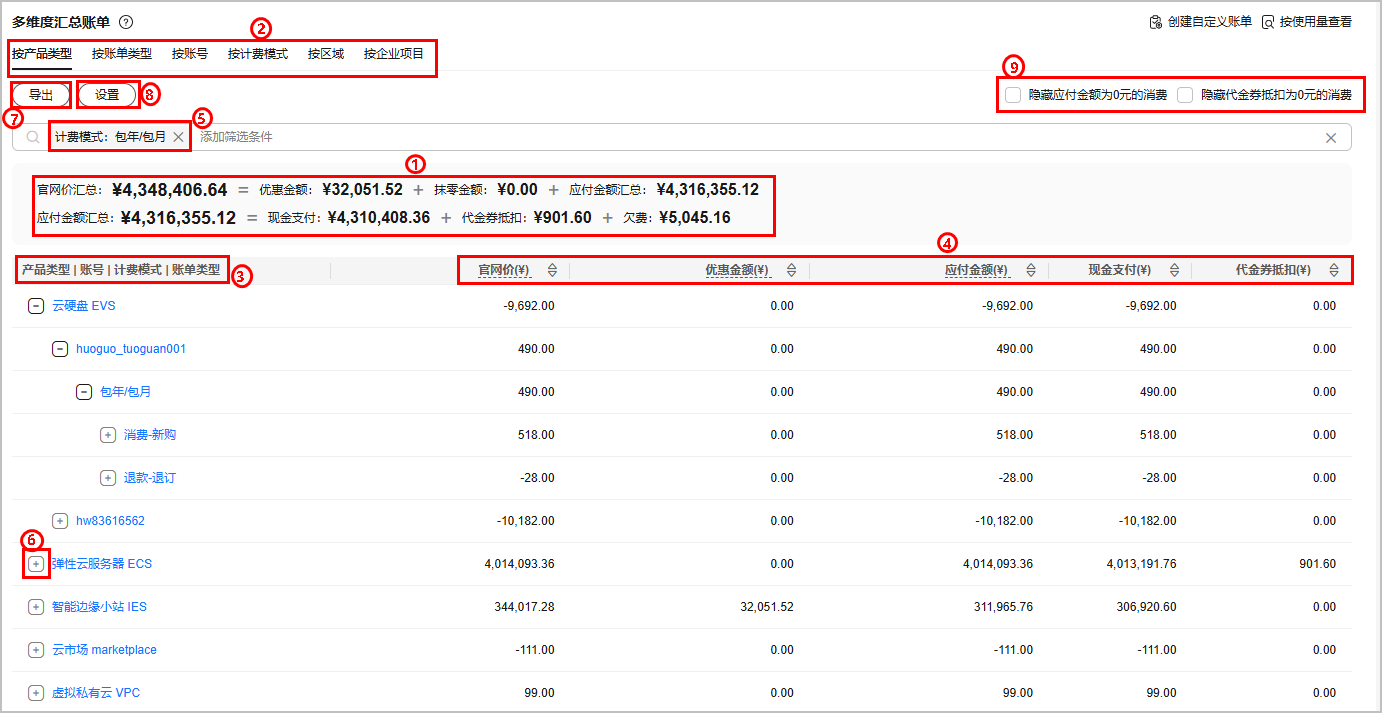Screen dimensions: 1382x713
Task: Switch to the 按账单类型 tab
Action: coord(121,54)
